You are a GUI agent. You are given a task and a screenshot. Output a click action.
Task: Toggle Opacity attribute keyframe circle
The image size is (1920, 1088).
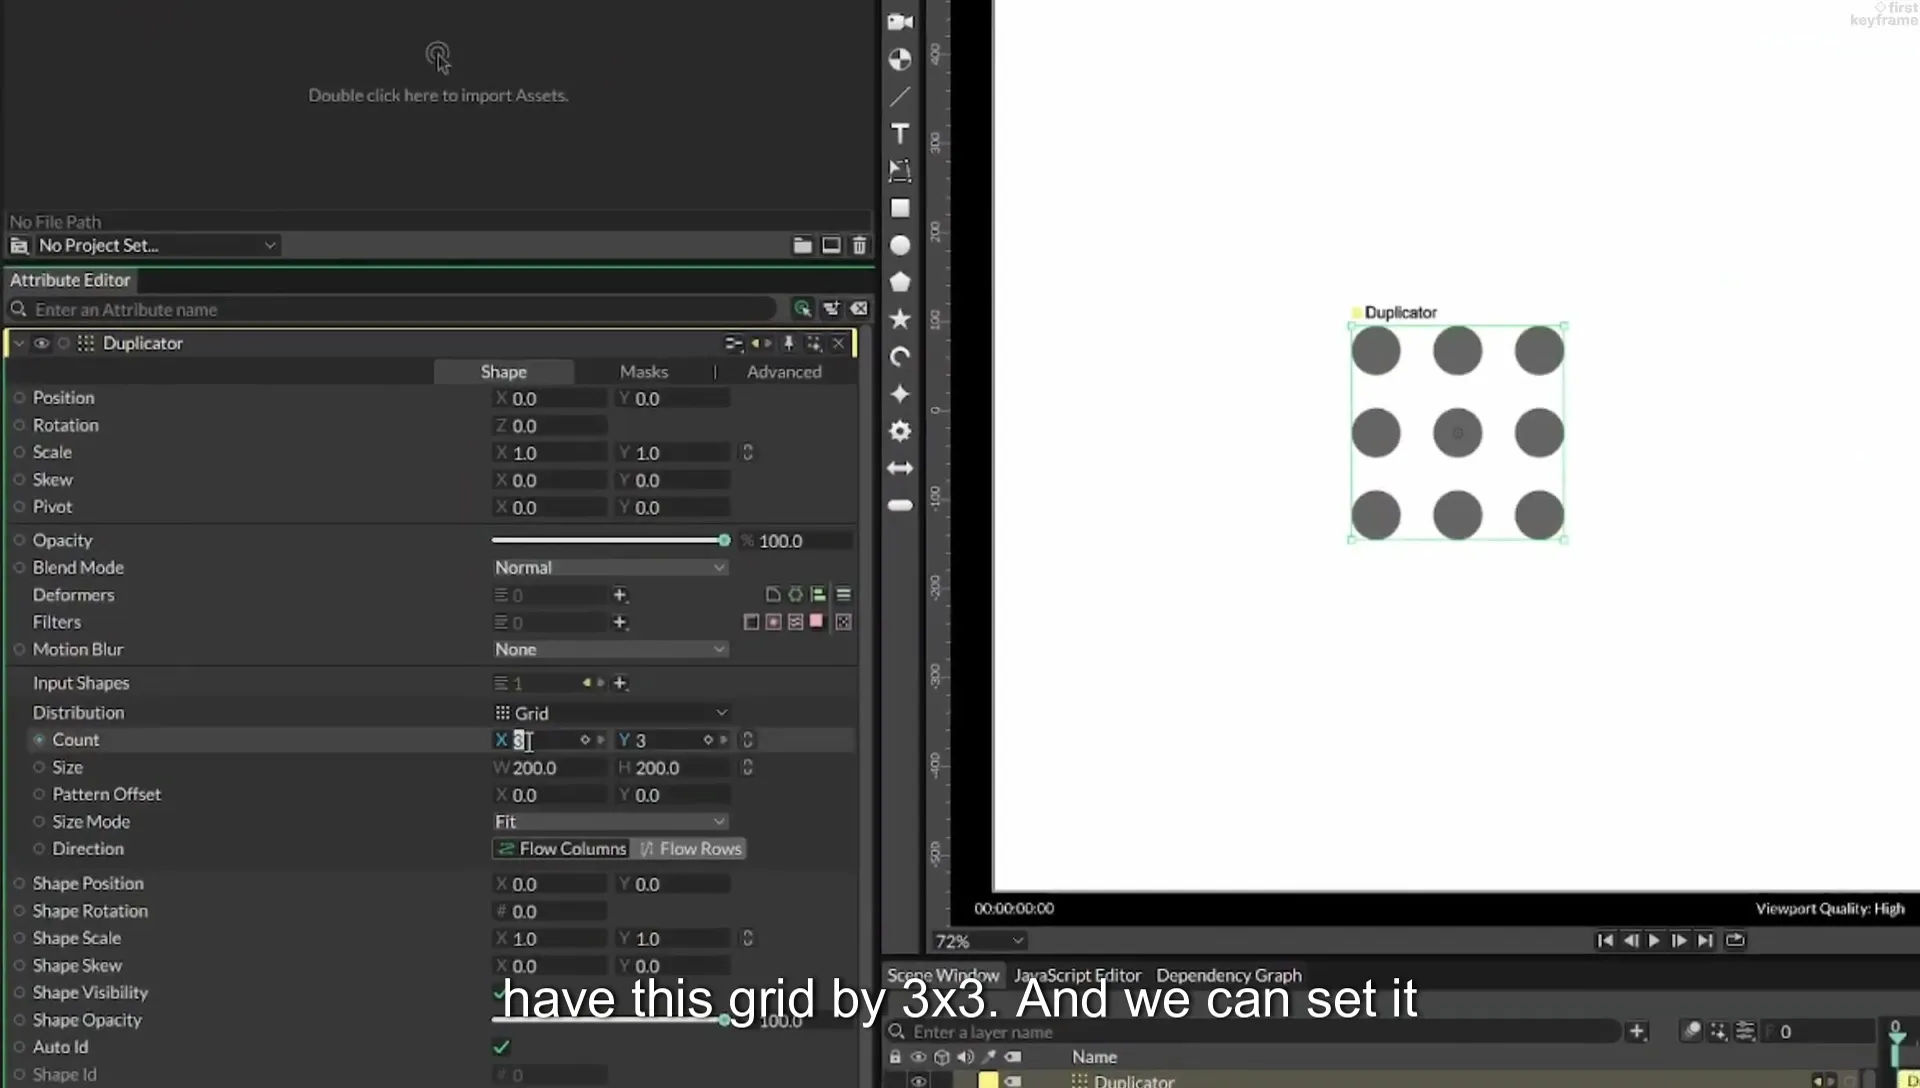19,540
